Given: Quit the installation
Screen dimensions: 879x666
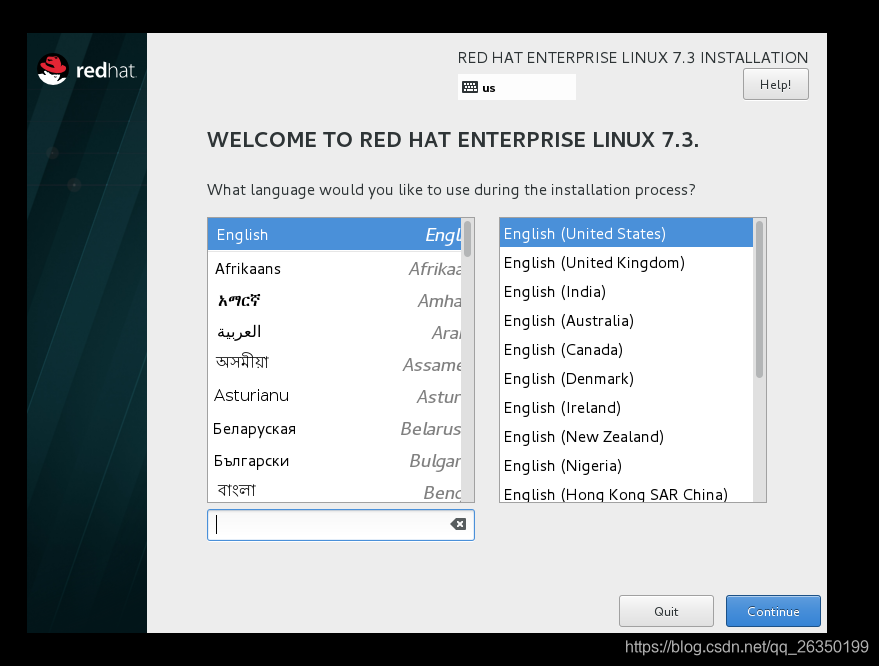Looking at the screenshot, I should tap(666, 611).
